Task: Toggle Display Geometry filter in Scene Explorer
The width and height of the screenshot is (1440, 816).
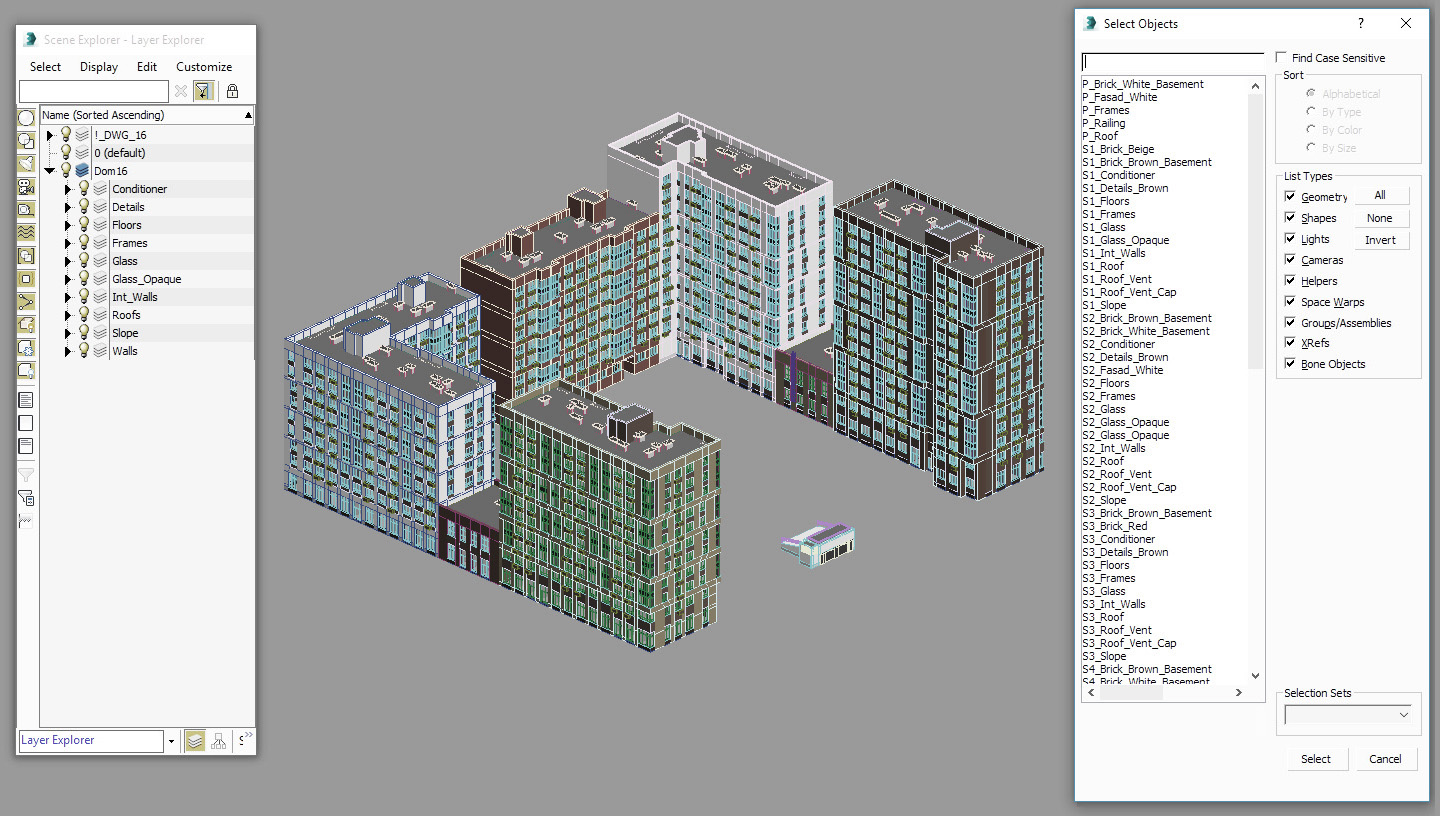Action: (x=27, y=118)
